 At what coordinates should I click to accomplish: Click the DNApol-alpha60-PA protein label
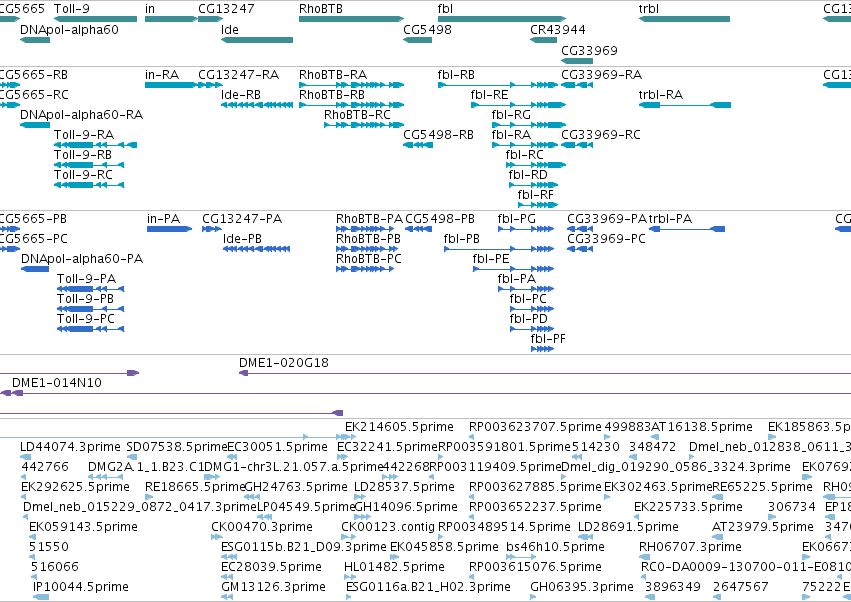coord(82,259)
